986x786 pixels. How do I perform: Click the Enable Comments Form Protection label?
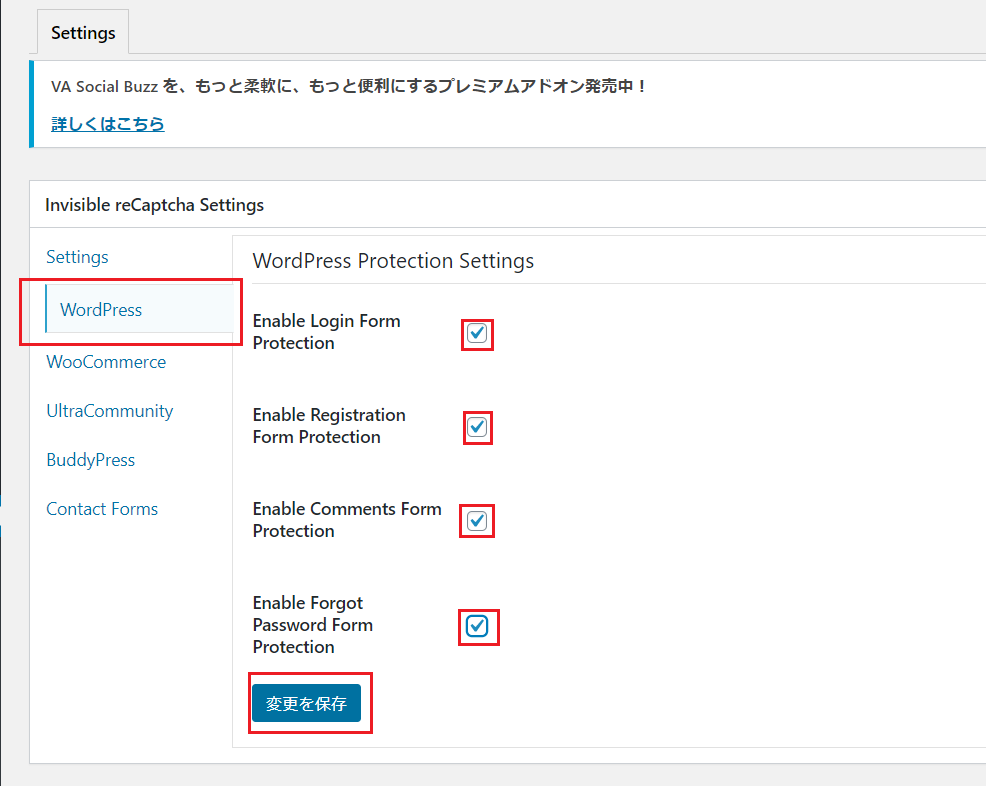(x=346, y=520)
